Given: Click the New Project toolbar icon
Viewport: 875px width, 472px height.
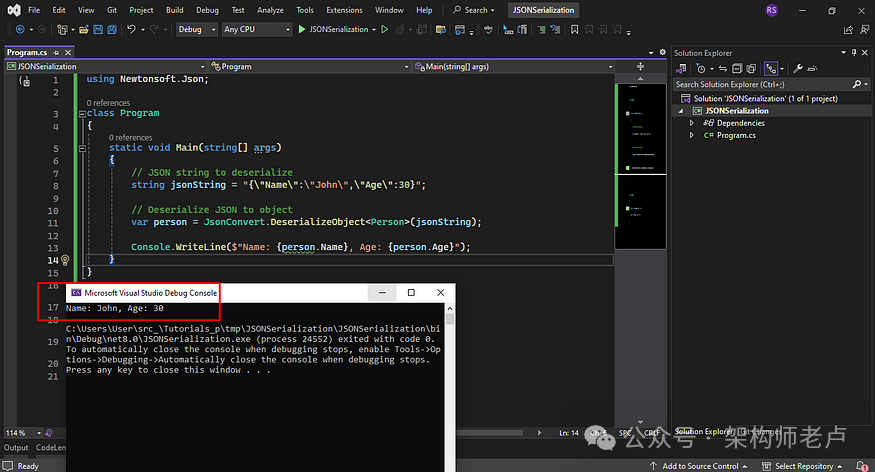Looking at the screenshot, I should (62, 30).
